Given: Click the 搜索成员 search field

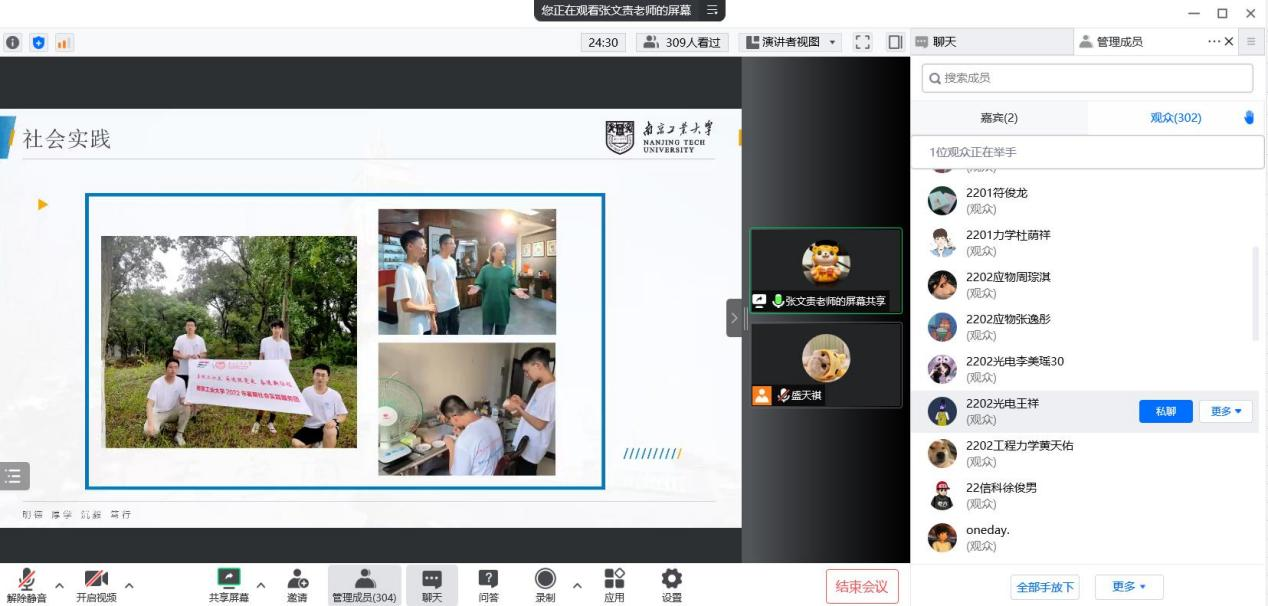Looking at the screenshot, I should point(1087,78).
